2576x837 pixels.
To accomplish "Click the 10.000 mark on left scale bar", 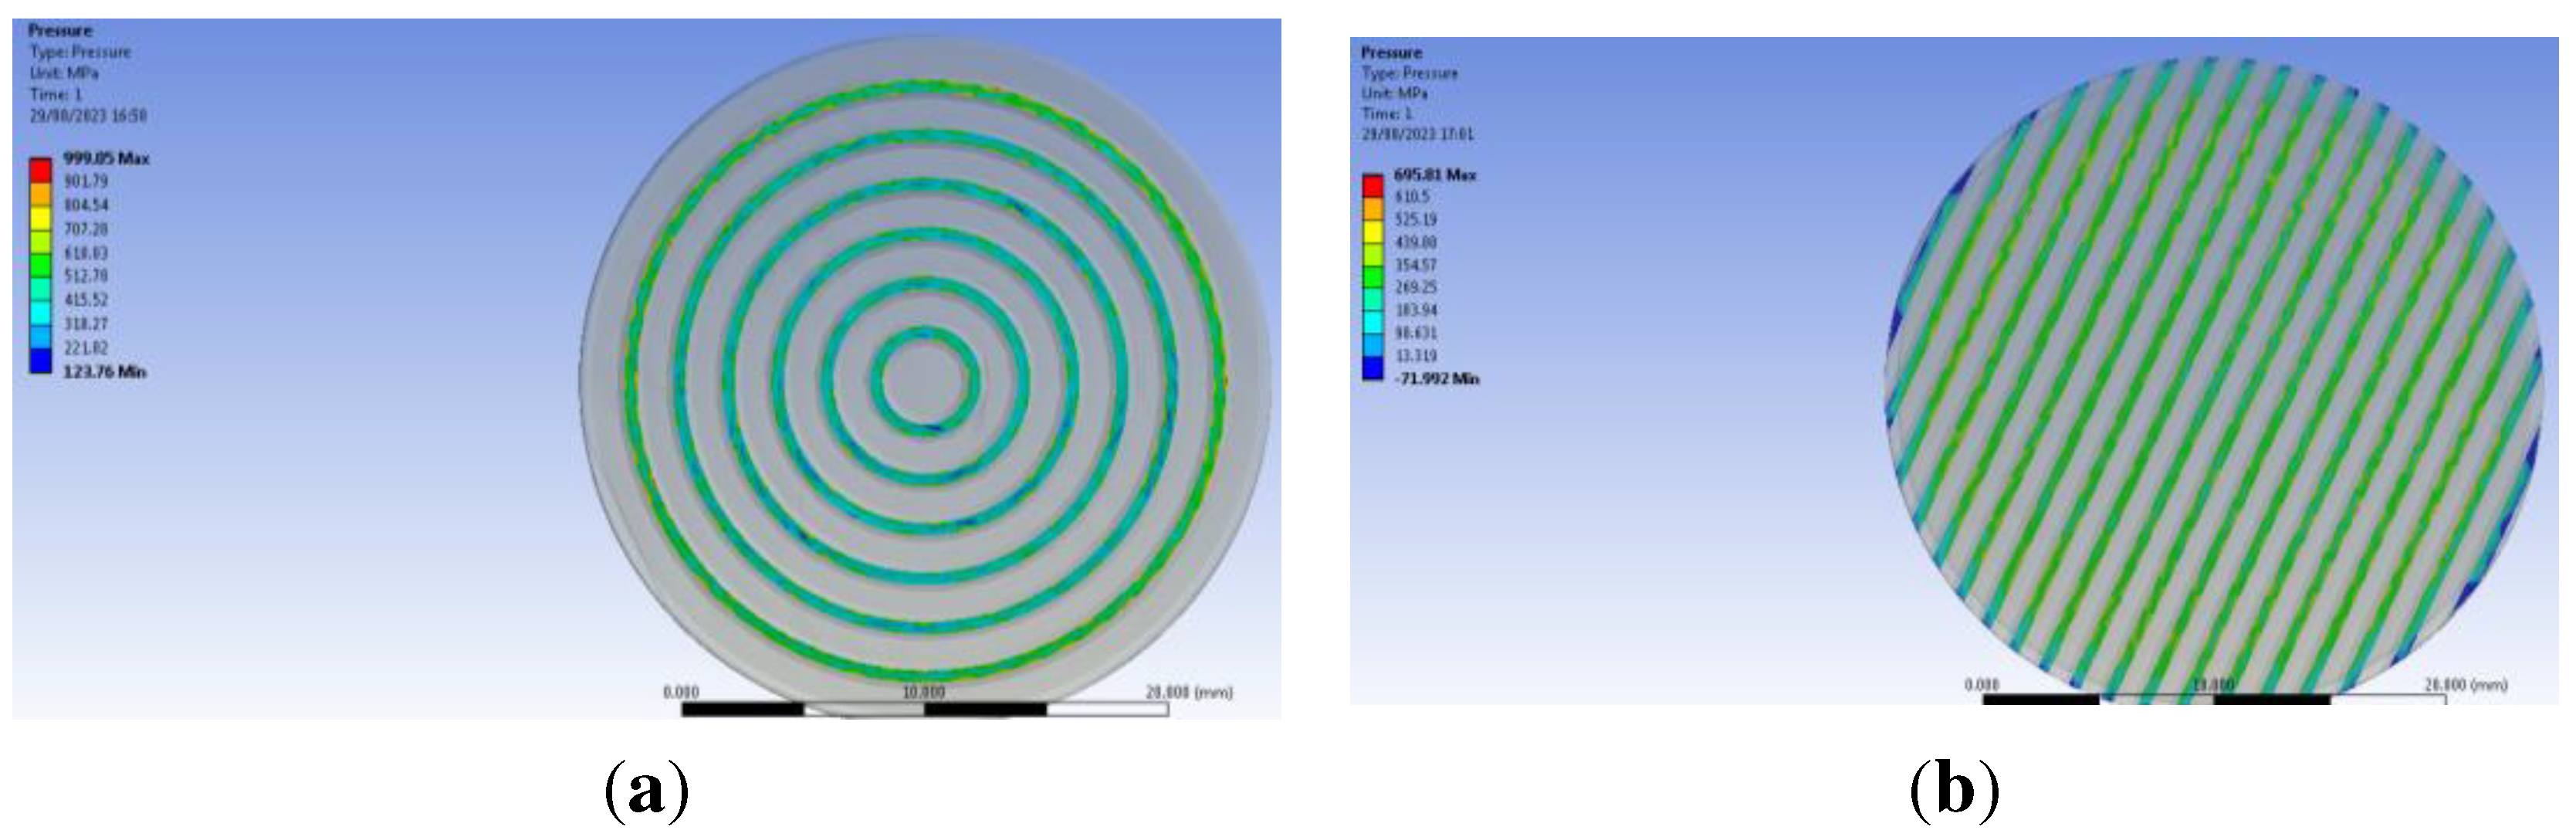I will pos(923,692).
